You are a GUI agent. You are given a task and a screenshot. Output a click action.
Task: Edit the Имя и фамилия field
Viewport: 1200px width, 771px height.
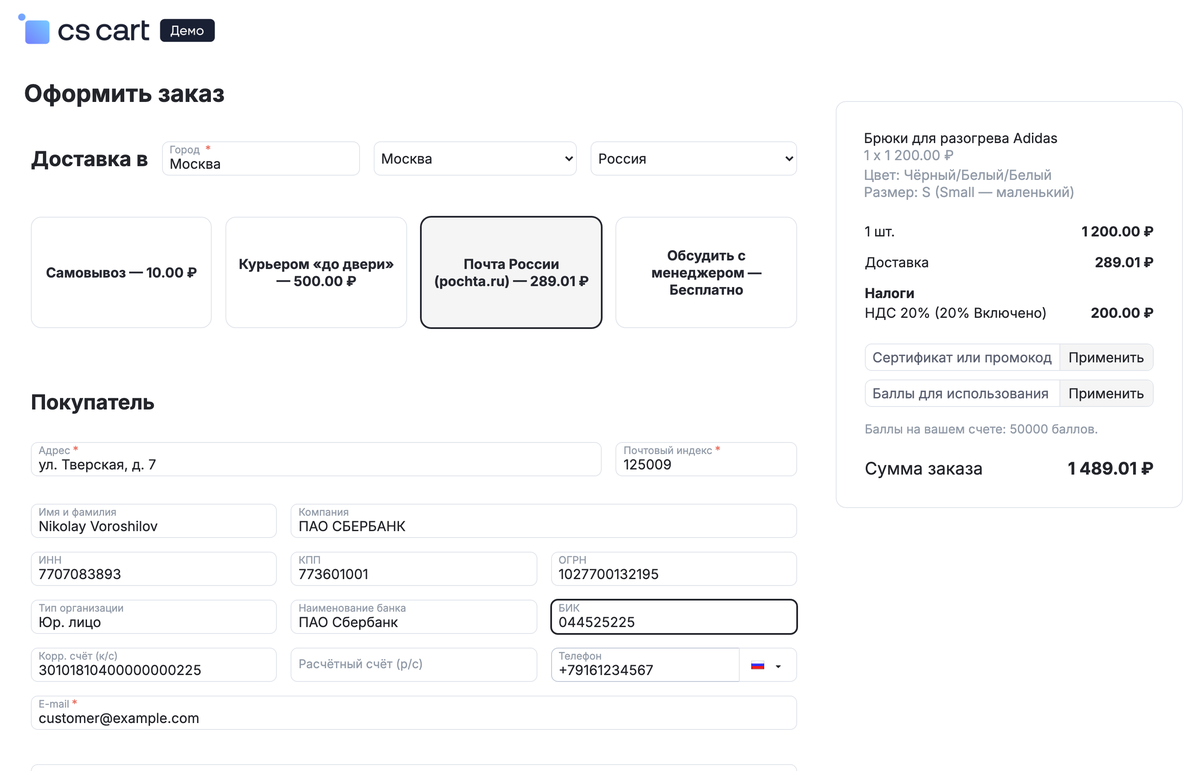coord(154,521)
